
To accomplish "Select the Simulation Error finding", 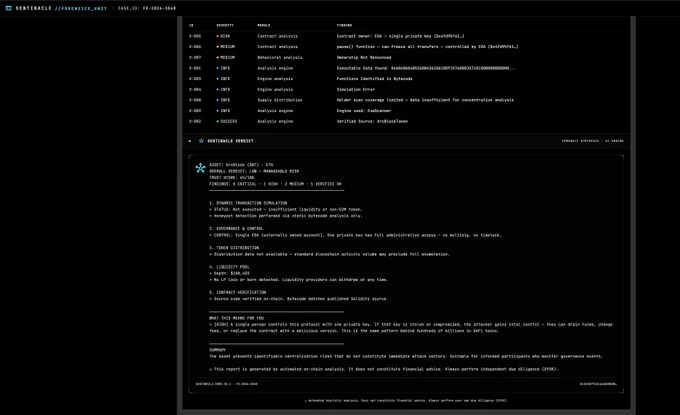I will click(356, 89).
